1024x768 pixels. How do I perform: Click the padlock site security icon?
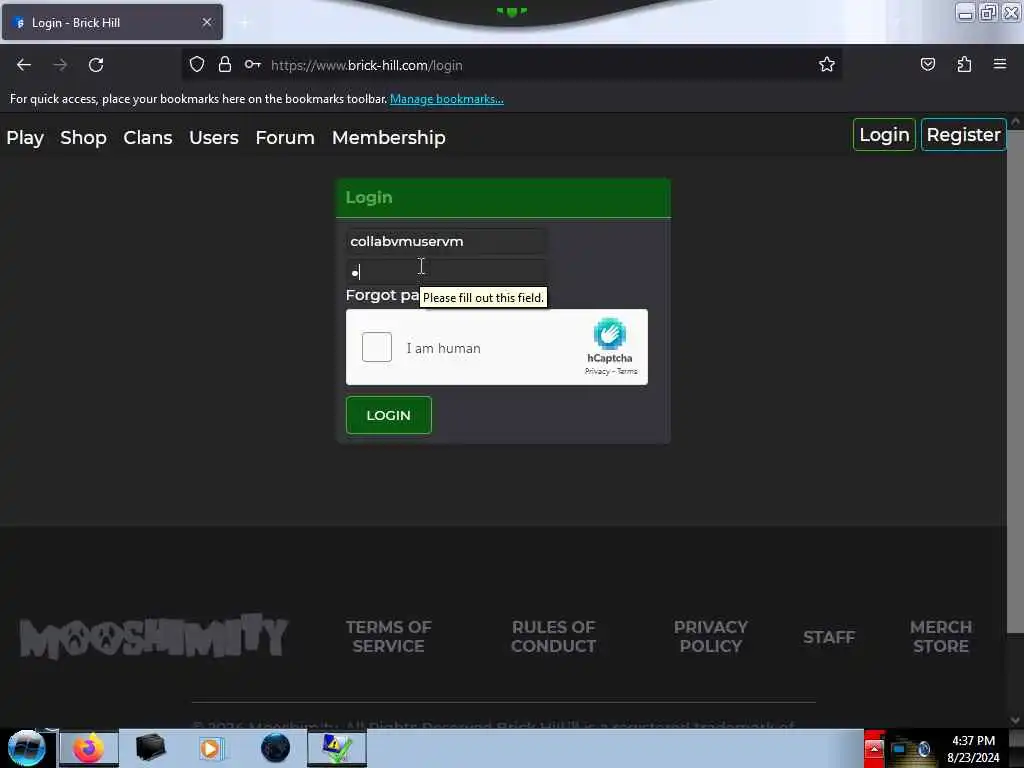[x=225, y=64]
